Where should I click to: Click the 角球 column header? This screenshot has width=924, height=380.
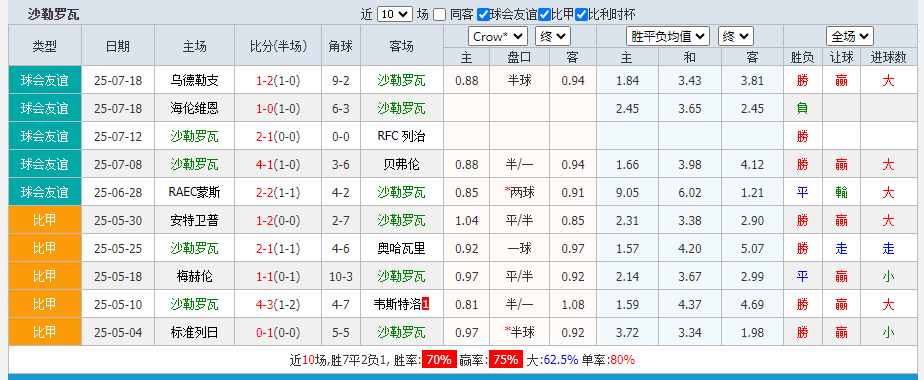341,46
